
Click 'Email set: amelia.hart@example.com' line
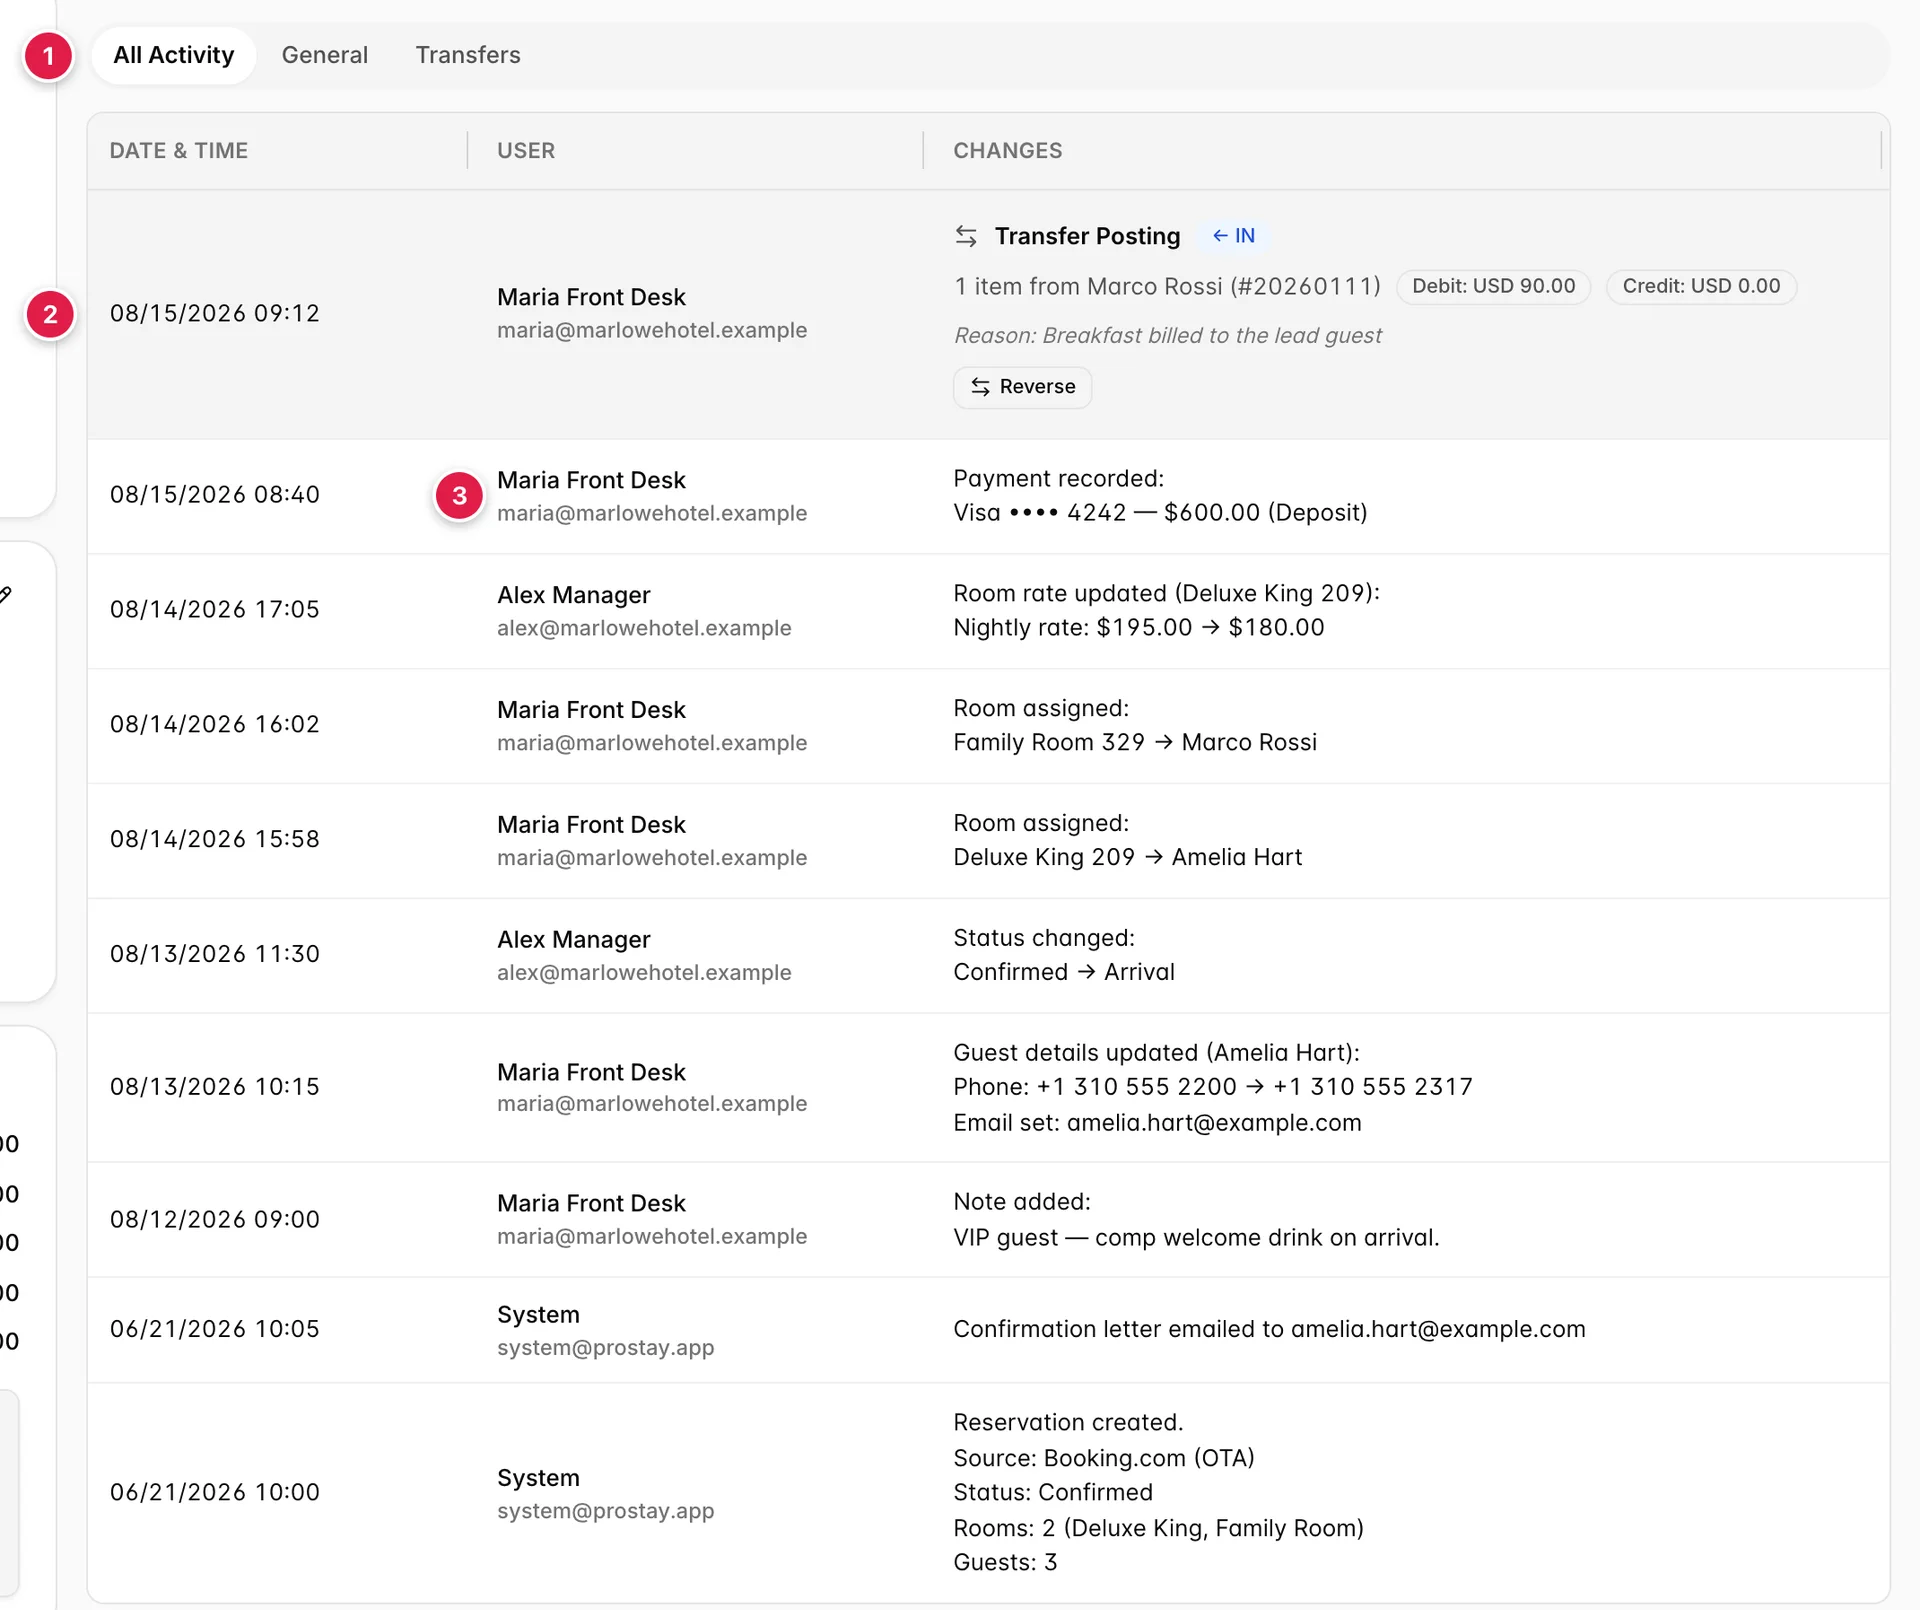1157,1123
